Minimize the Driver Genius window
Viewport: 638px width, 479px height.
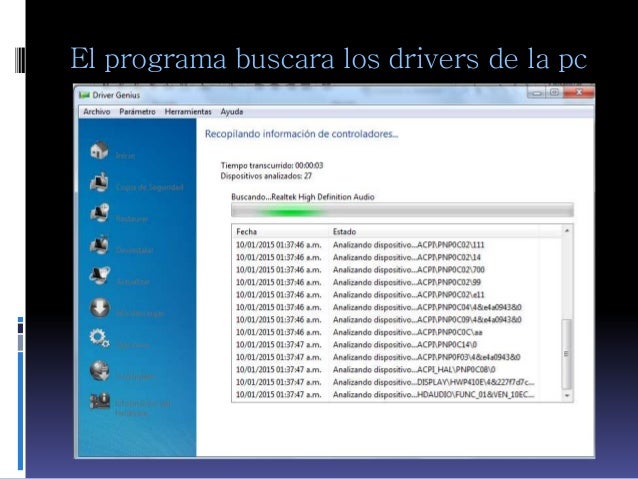coord(536,93)
